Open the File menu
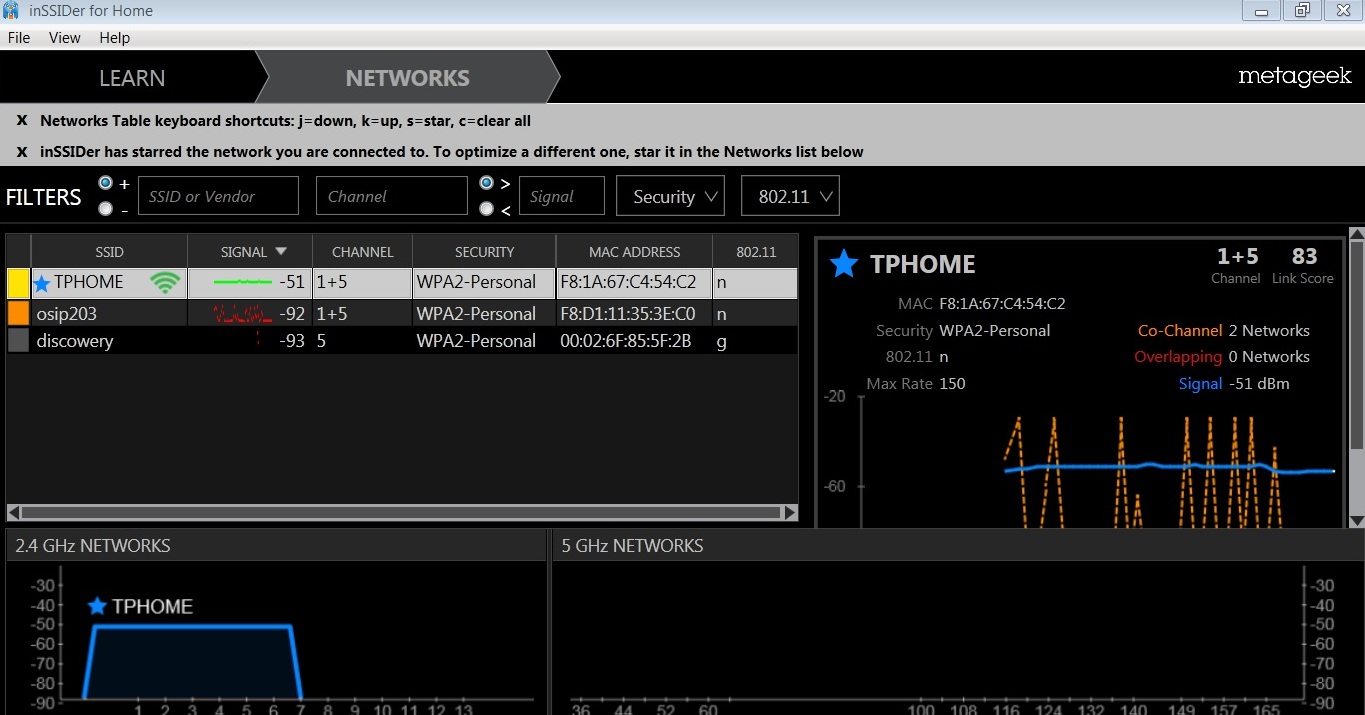Image resolution: width=1365 pixels, height=715 pixels. (19, 37)
